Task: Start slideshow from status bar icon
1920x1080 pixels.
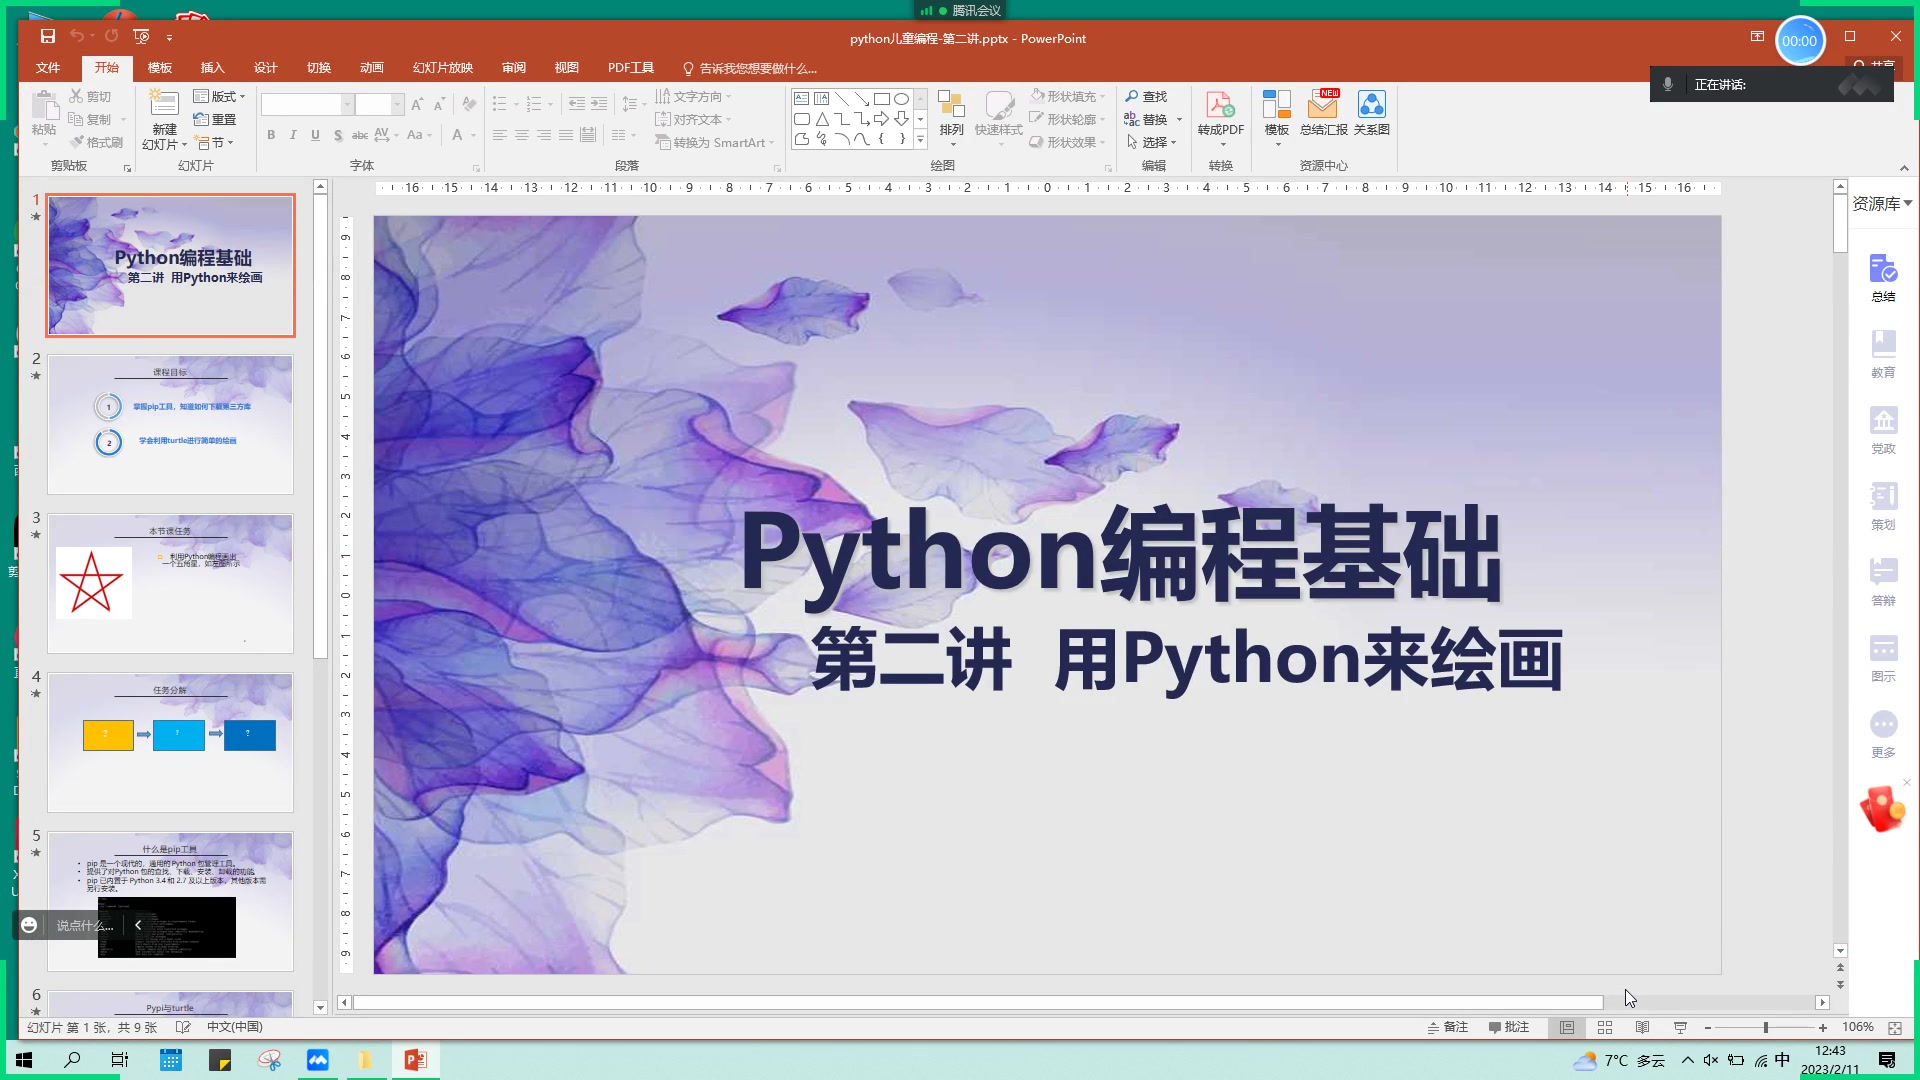Action: pyautogui.click(x=1680, y=1027)
